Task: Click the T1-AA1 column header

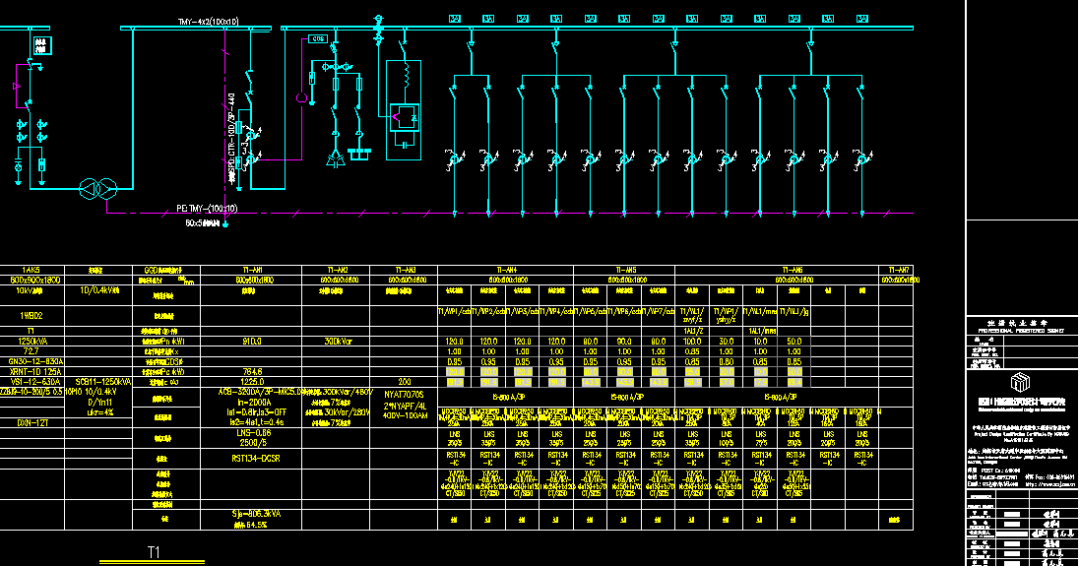Action: click(253, 270)
